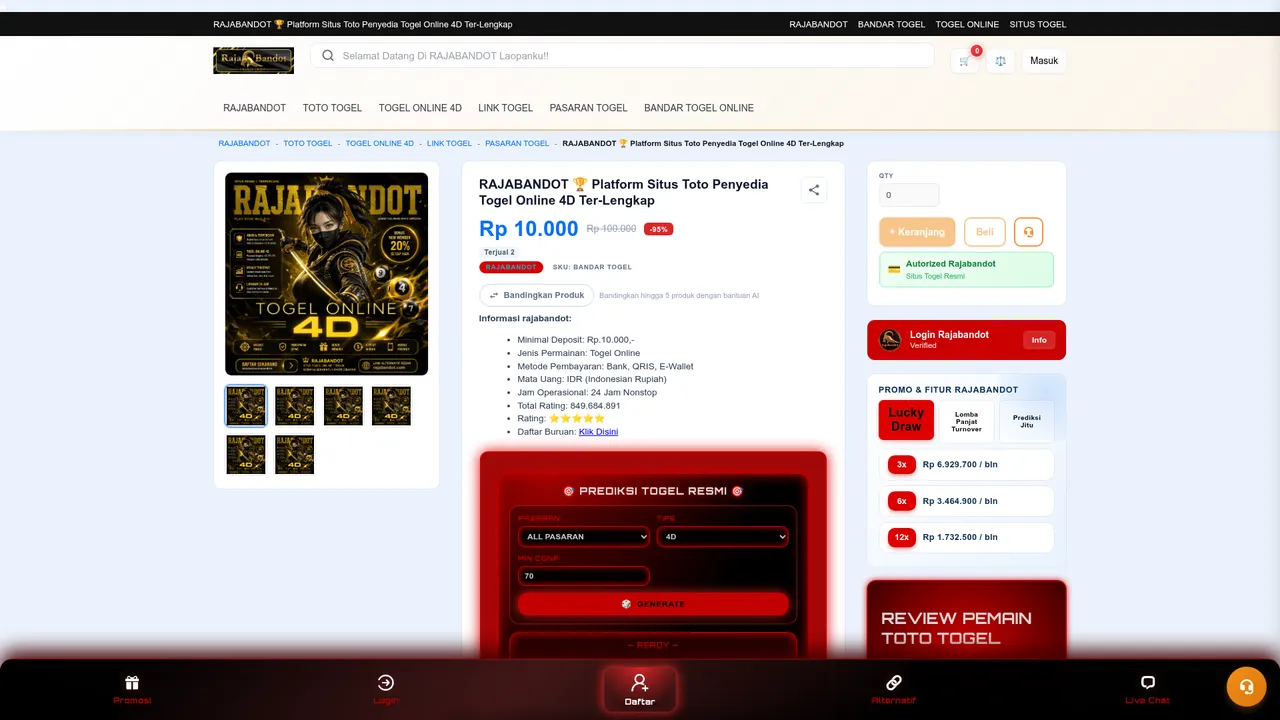Select the first product thumbnail
1280x720 pixels.
tap(246, 406)
